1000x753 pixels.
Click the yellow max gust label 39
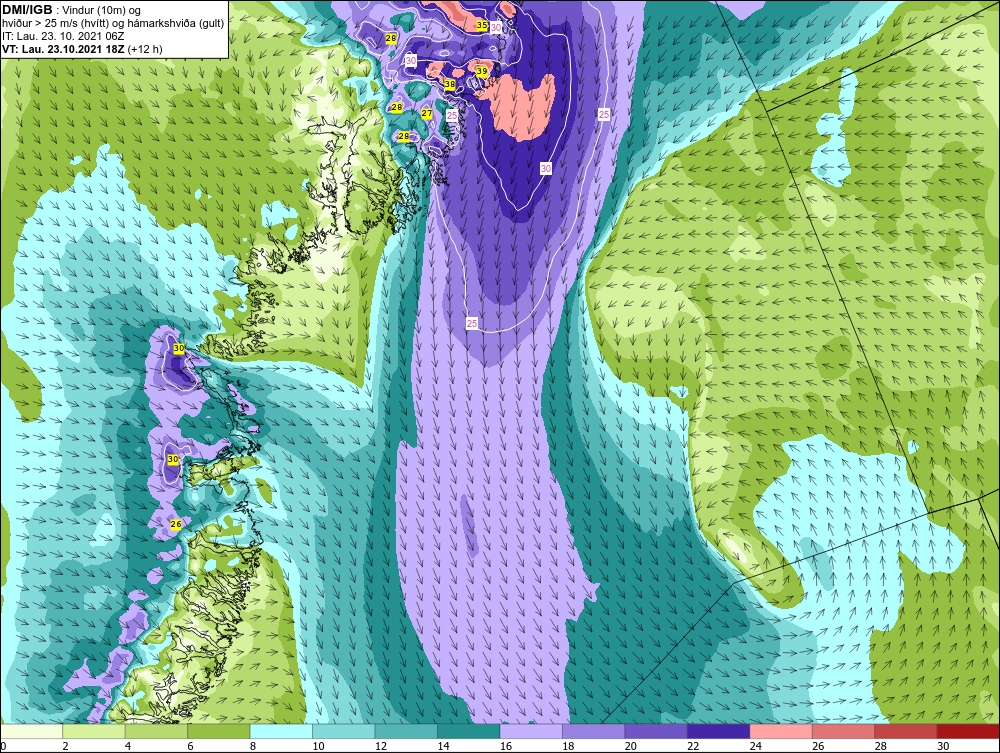click(482, 71)
